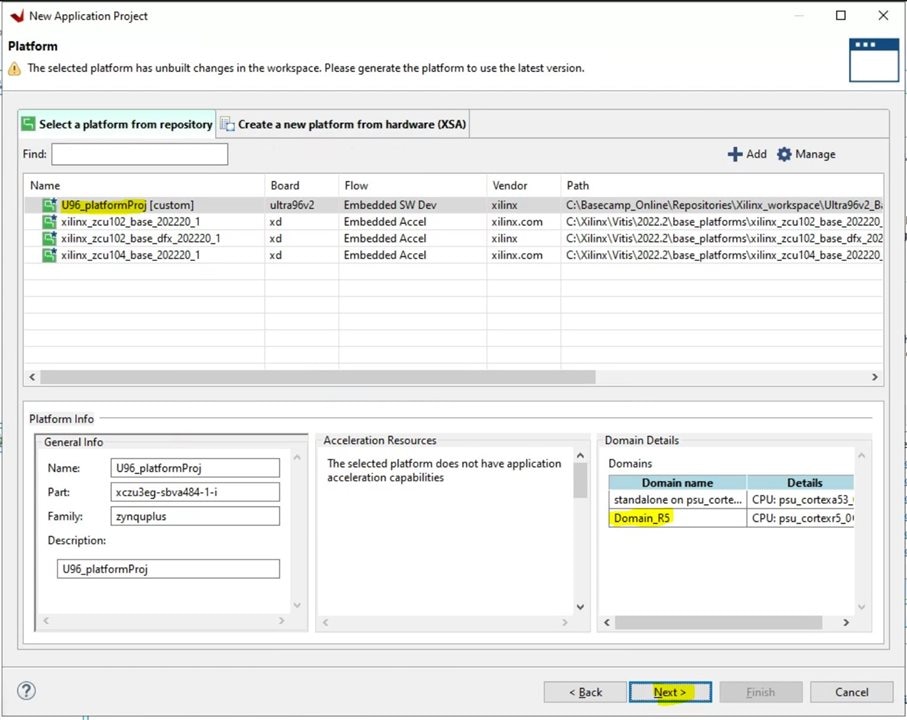Select the U96_platformProj platform icon
The image size is (907, 720).
coord(49,205)
